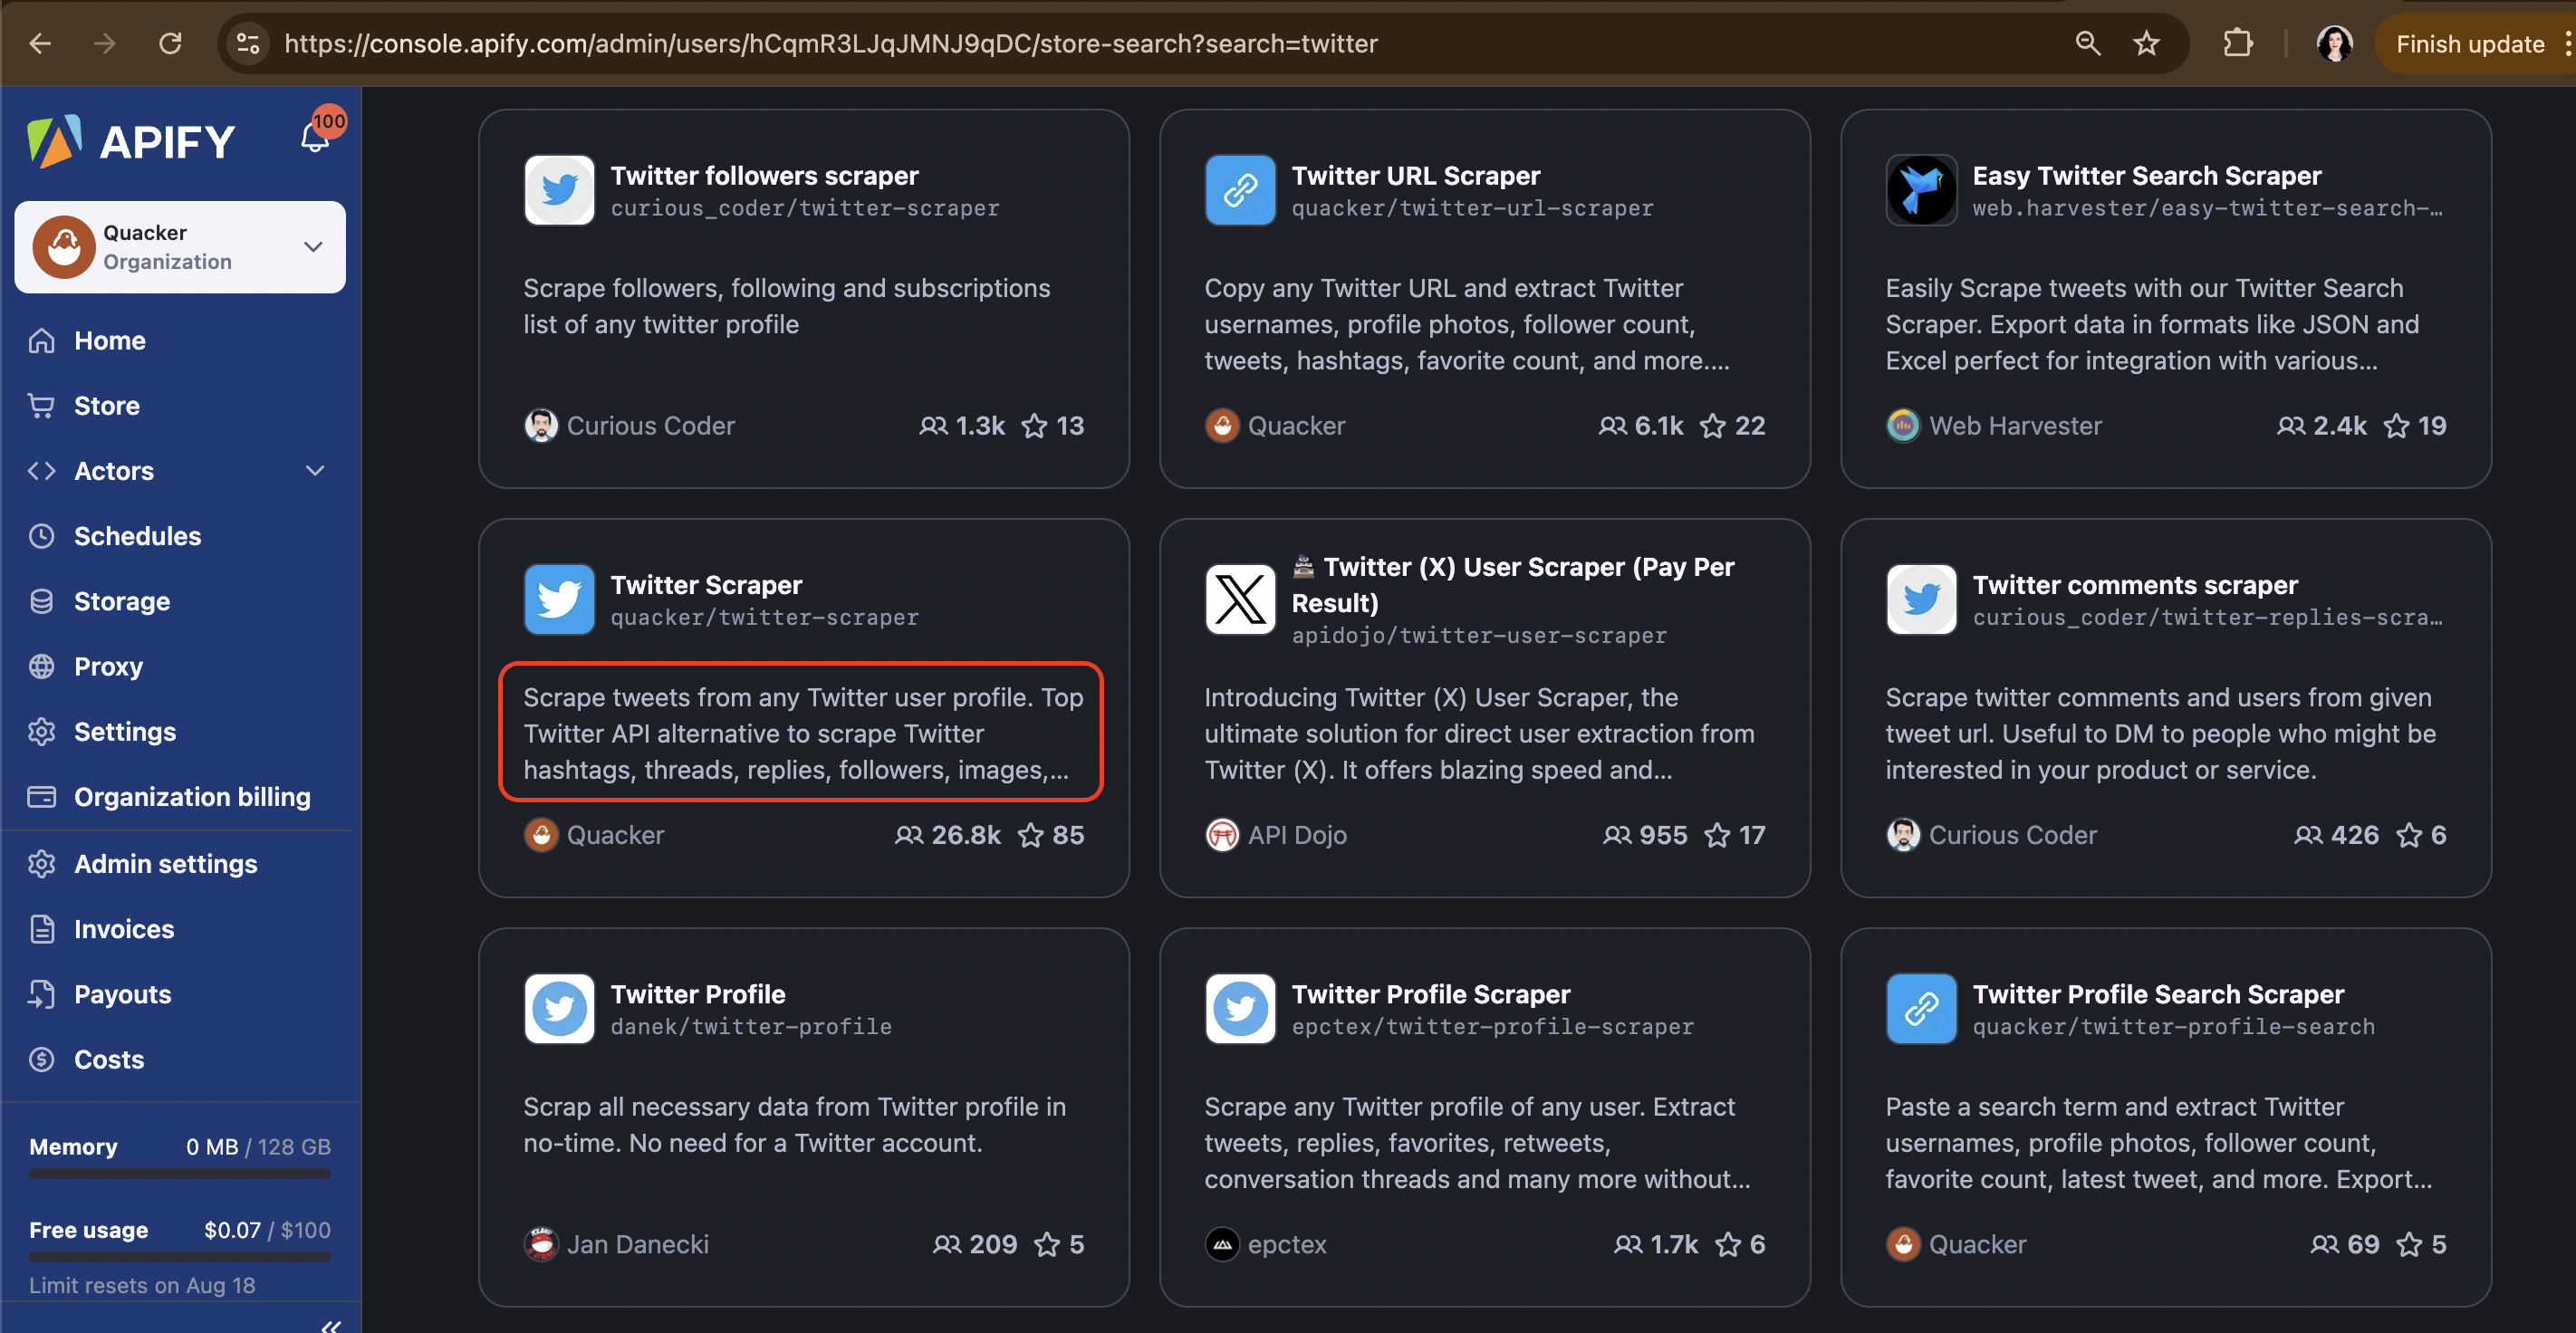Click the zoom magnifier icon in address bar
Viewport: 2576px width, 1333px height.
click(x=2087, y=44)
